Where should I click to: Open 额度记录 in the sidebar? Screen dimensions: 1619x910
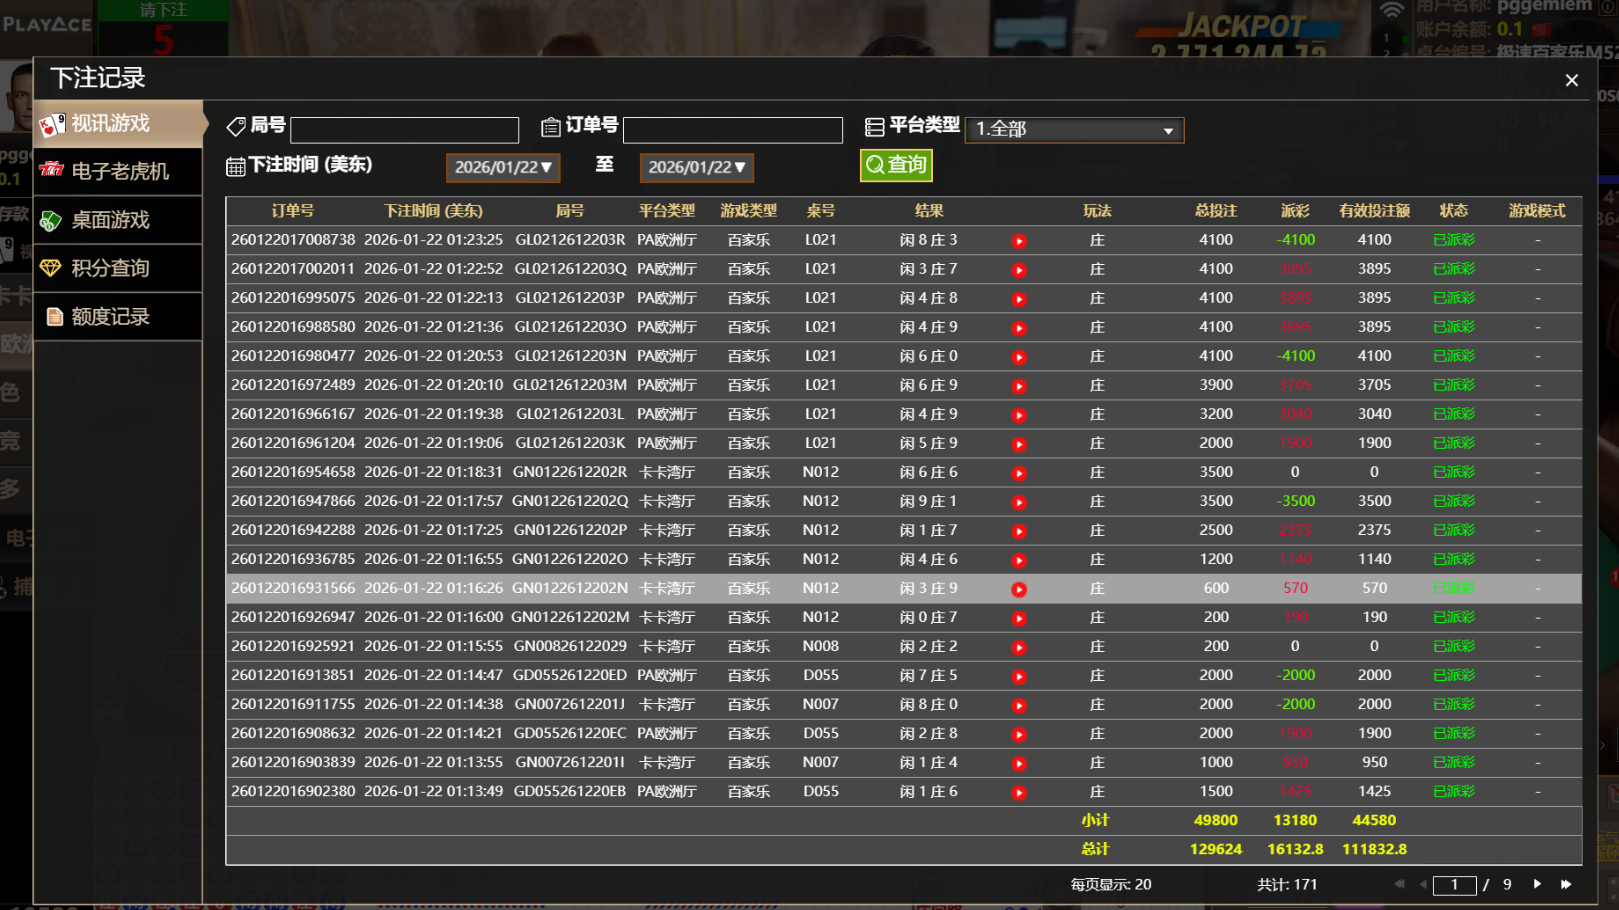coord(119,317)
